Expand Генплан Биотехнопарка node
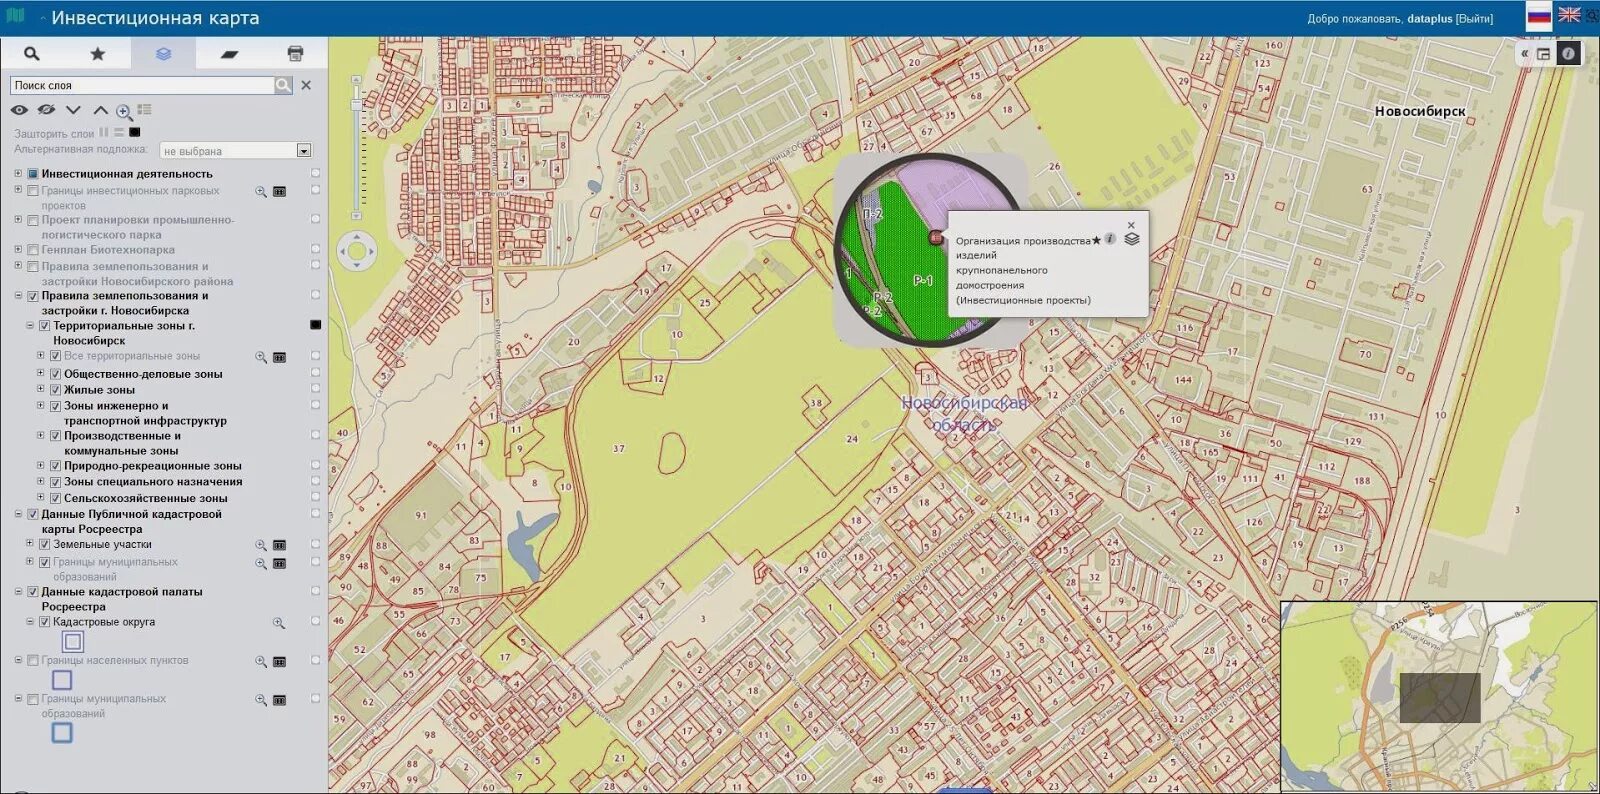 point(18,249)
